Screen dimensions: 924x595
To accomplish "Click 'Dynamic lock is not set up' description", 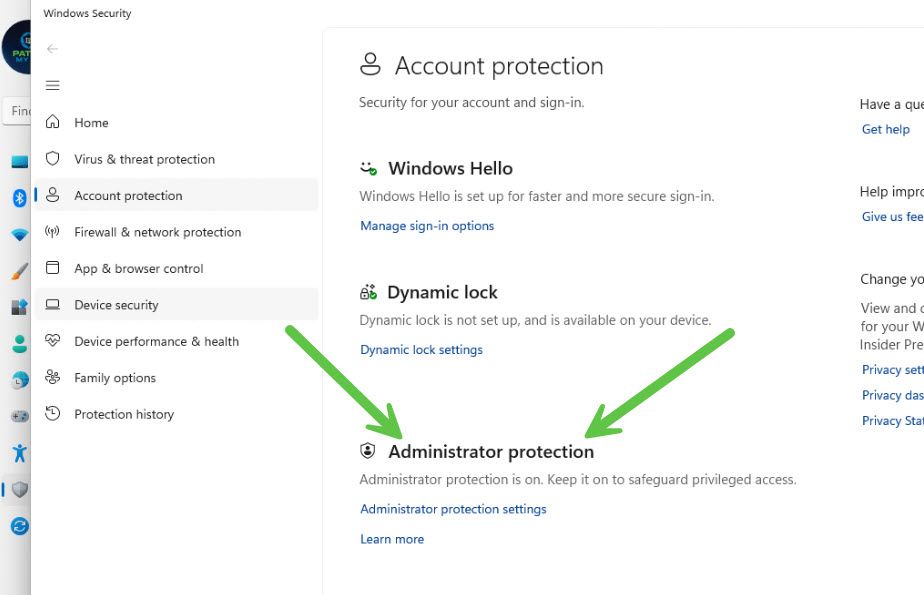I will click(535, 320).
